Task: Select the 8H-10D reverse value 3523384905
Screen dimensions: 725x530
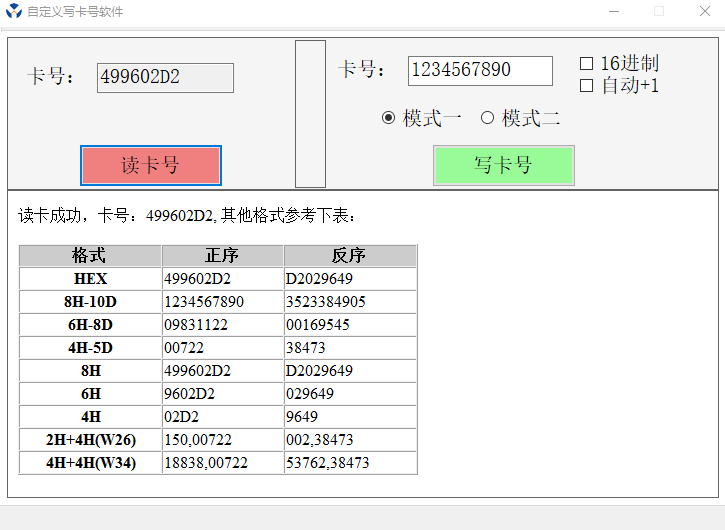Action: pos(350,302)
